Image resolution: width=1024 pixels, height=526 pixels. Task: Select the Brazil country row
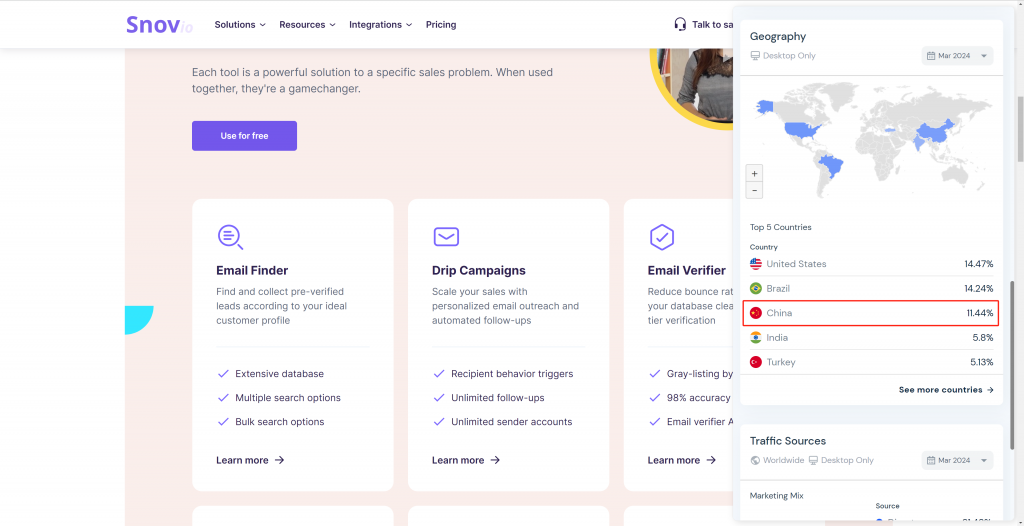[871, 288]
